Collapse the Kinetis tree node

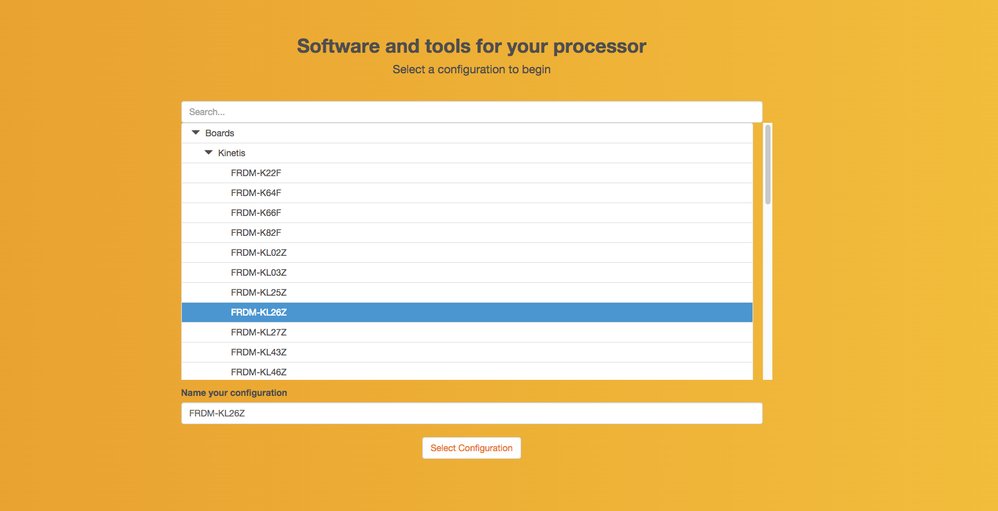pyautogui.click(x=209, y=153)
